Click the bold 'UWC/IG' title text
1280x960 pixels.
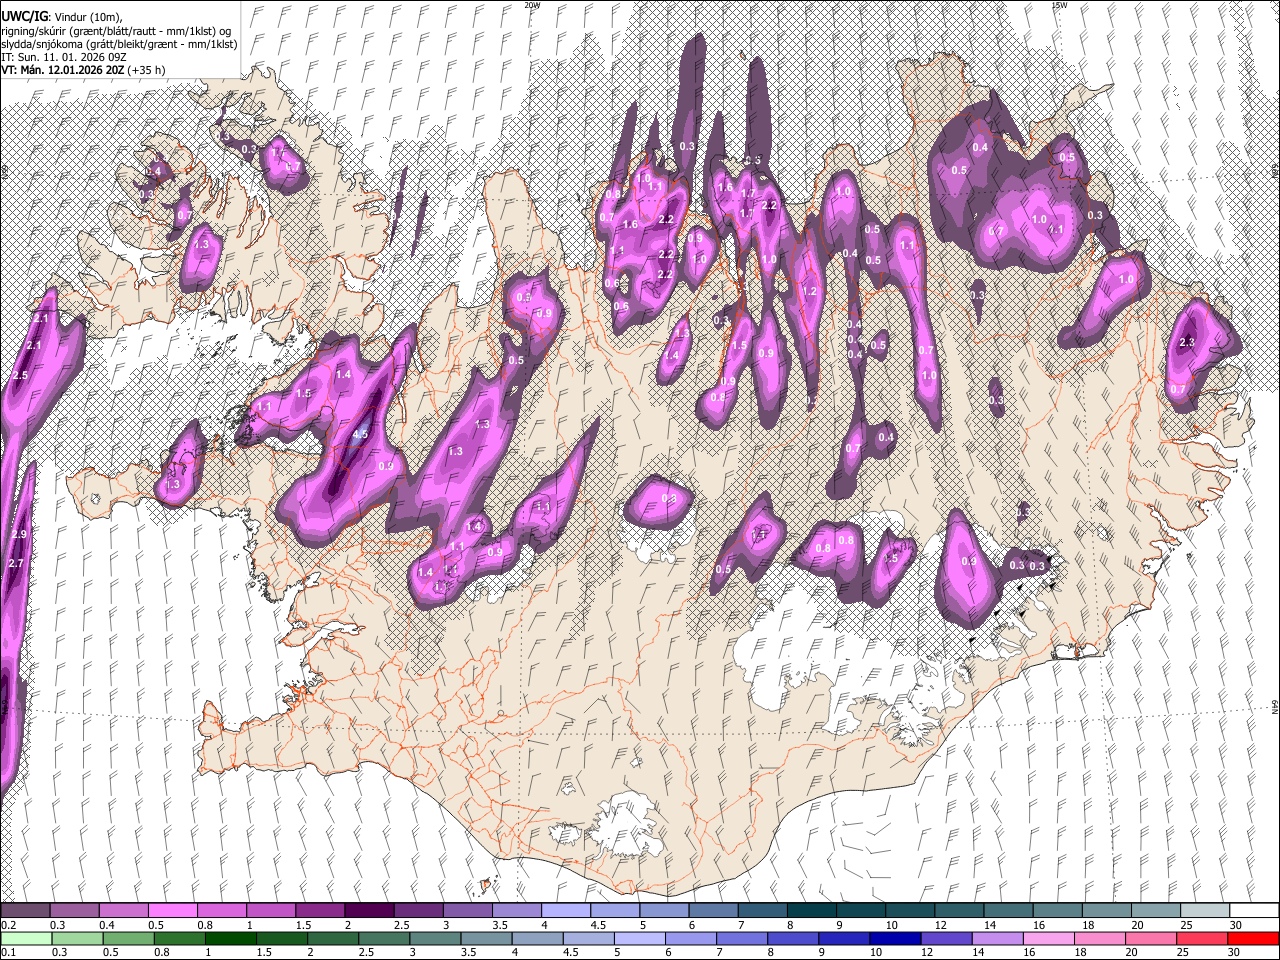(x=23, y=16)
